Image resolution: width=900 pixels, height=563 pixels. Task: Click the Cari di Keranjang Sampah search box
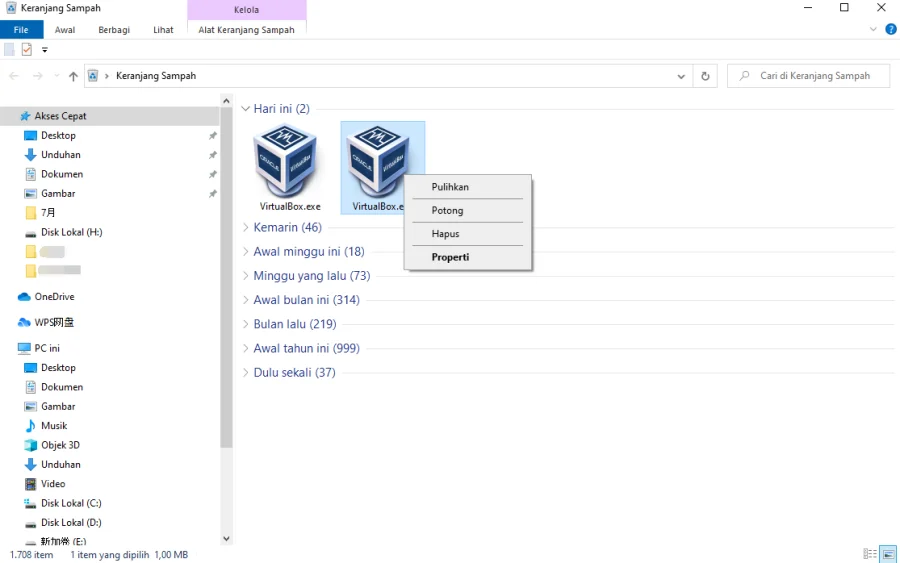[x=809, y=76]
